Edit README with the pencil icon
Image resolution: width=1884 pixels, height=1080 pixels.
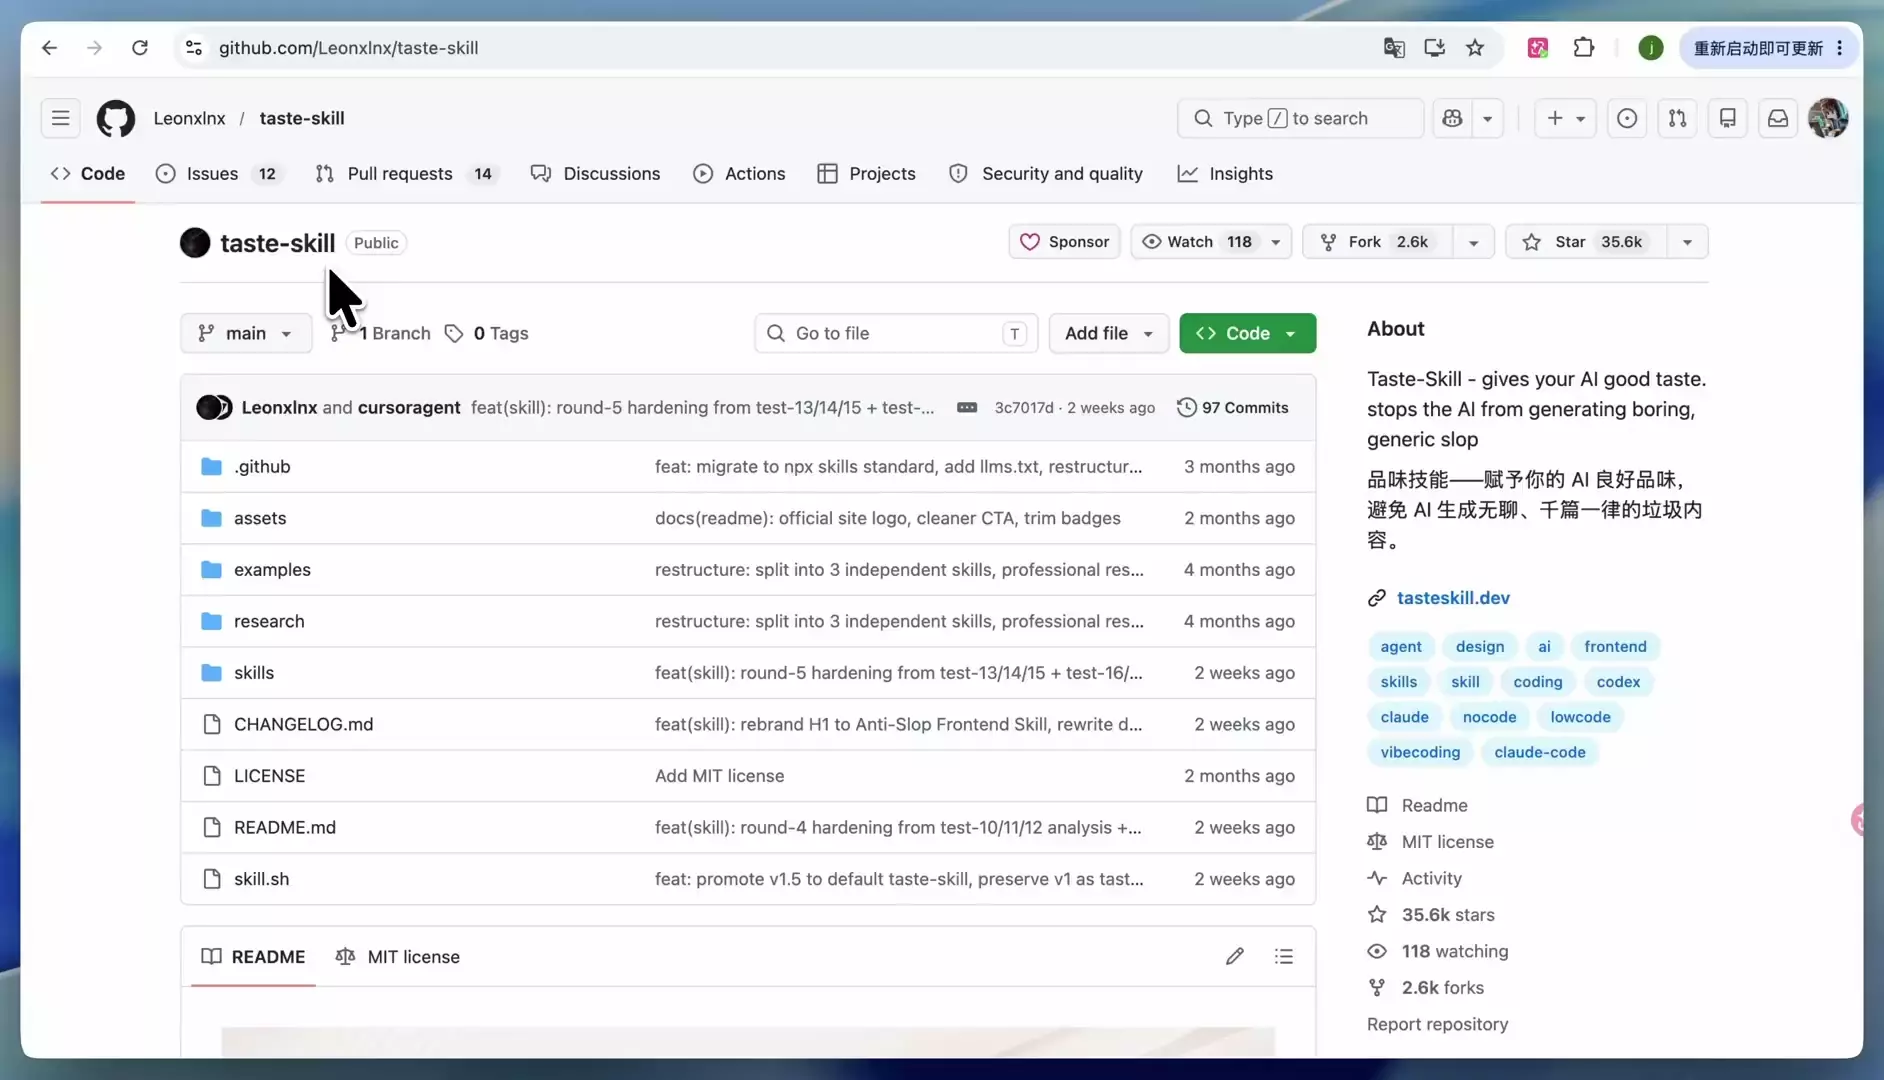1235,957
